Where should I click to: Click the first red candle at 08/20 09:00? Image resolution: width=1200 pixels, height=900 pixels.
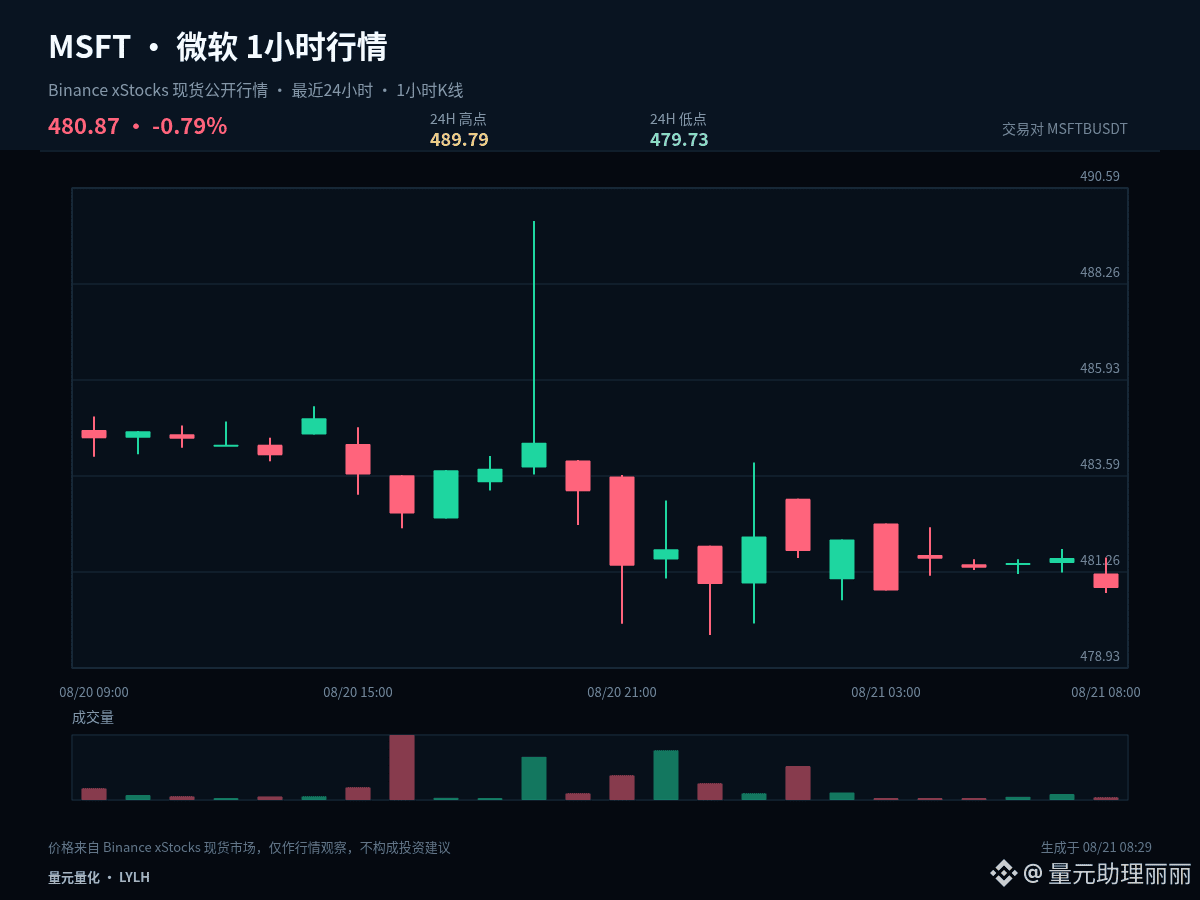click(94, 434)
